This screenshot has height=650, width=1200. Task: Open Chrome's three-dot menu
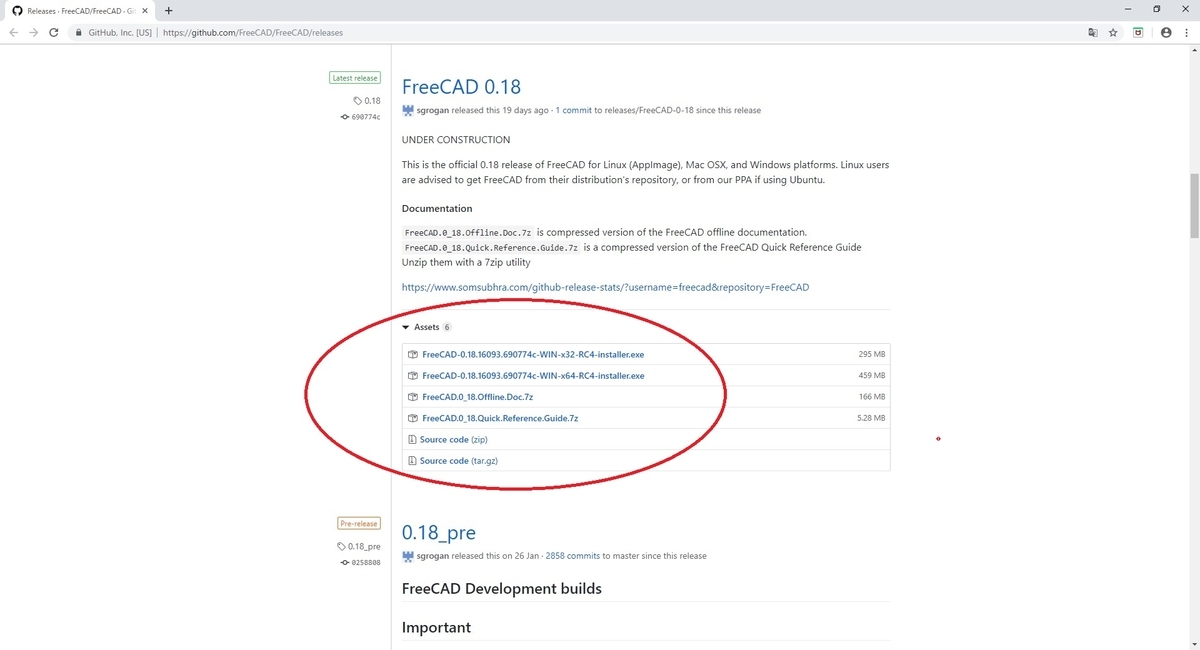1186,32
